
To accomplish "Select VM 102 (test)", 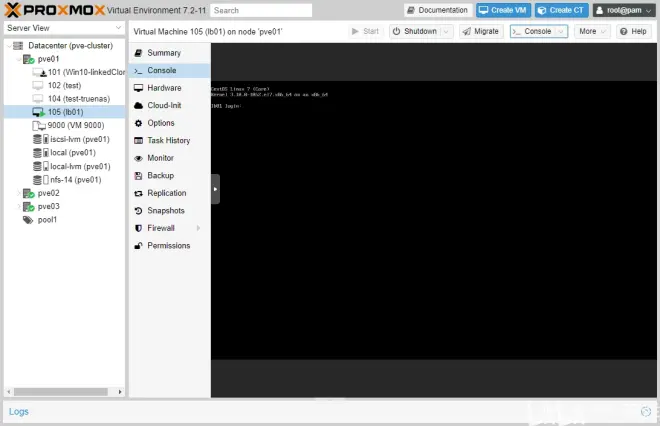I will coord(64,85).
